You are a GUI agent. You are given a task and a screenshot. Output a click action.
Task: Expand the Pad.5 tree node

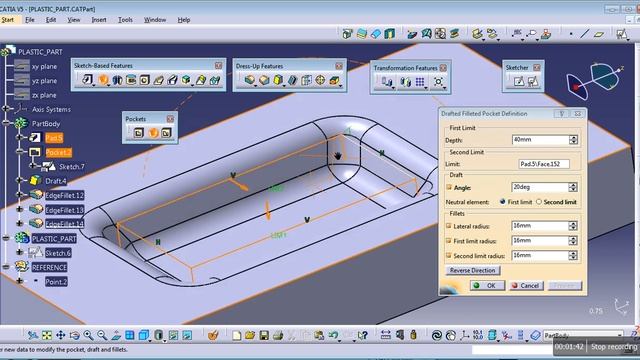tap(20, 138)
